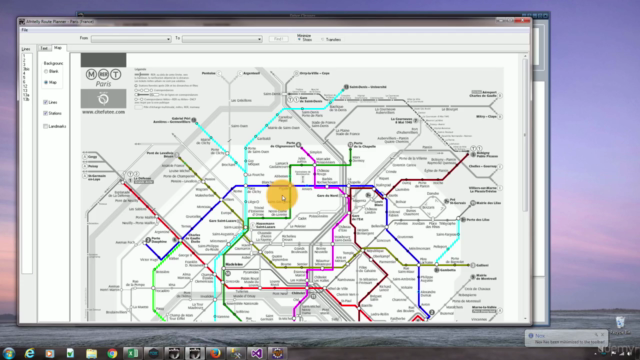The width and height of the screenshot is (640, 360).
Task: Open the Windows Start menu
Action: (x=9, y=353)
